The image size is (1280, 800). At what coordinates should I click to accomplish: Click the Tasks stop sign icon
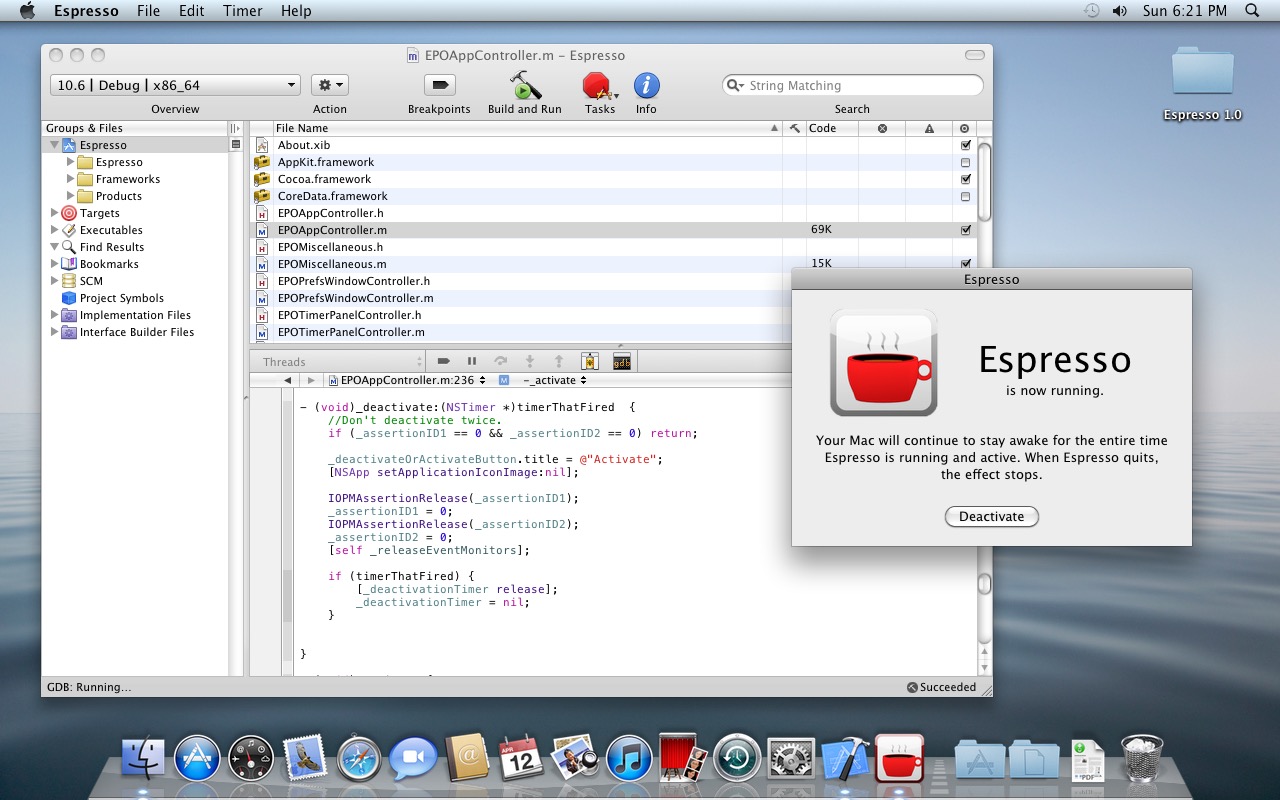coord(598,86)
